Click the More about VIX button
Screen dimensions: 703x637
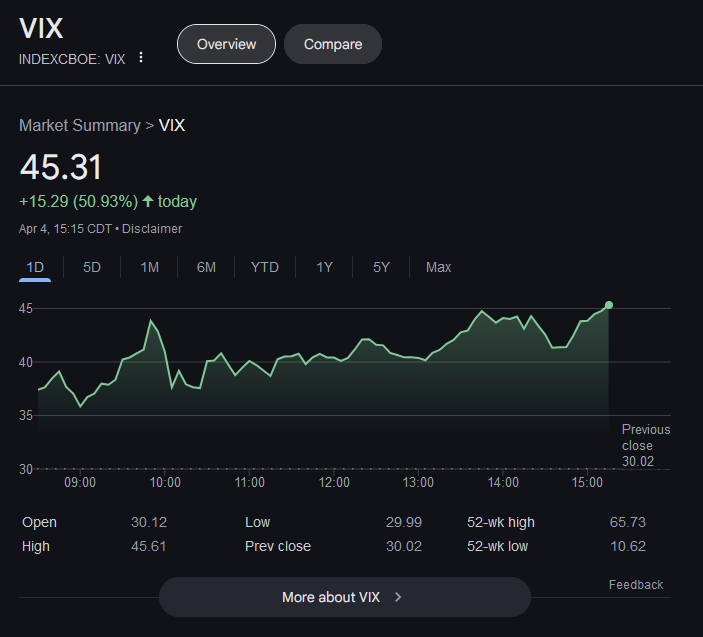pyautogui.click(x=345, y=597)
